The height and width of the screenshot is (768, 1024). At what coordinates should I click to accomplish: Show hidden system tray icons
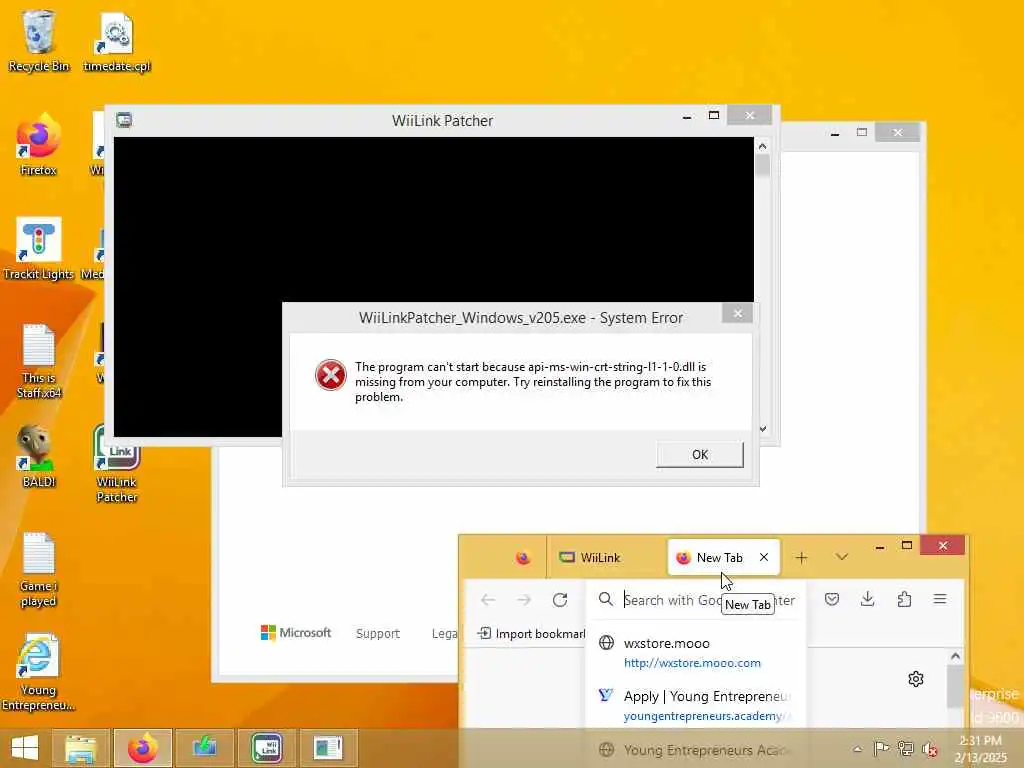click(857, 749)
